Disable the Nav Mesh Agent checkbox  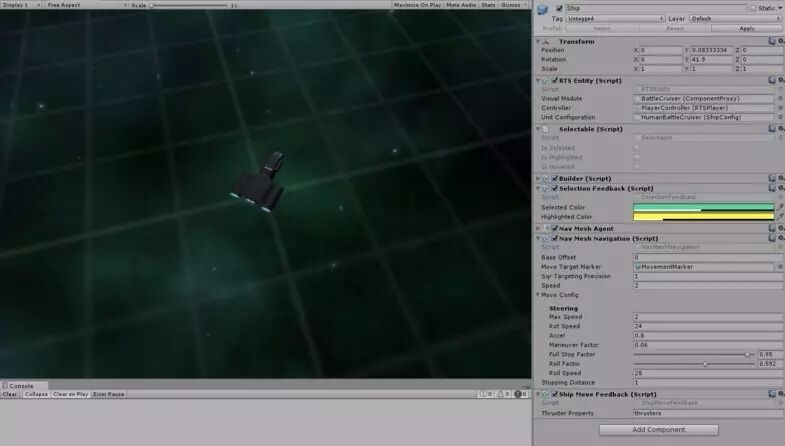point(555,228)
